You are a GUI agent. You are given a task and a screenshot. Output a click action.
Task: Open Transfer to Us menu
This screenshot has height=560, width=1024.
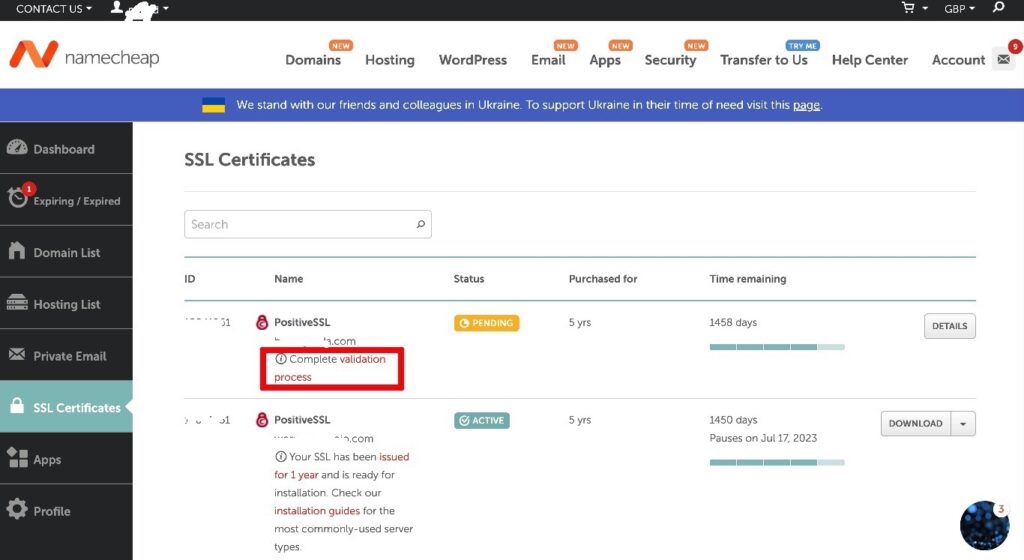763,59
